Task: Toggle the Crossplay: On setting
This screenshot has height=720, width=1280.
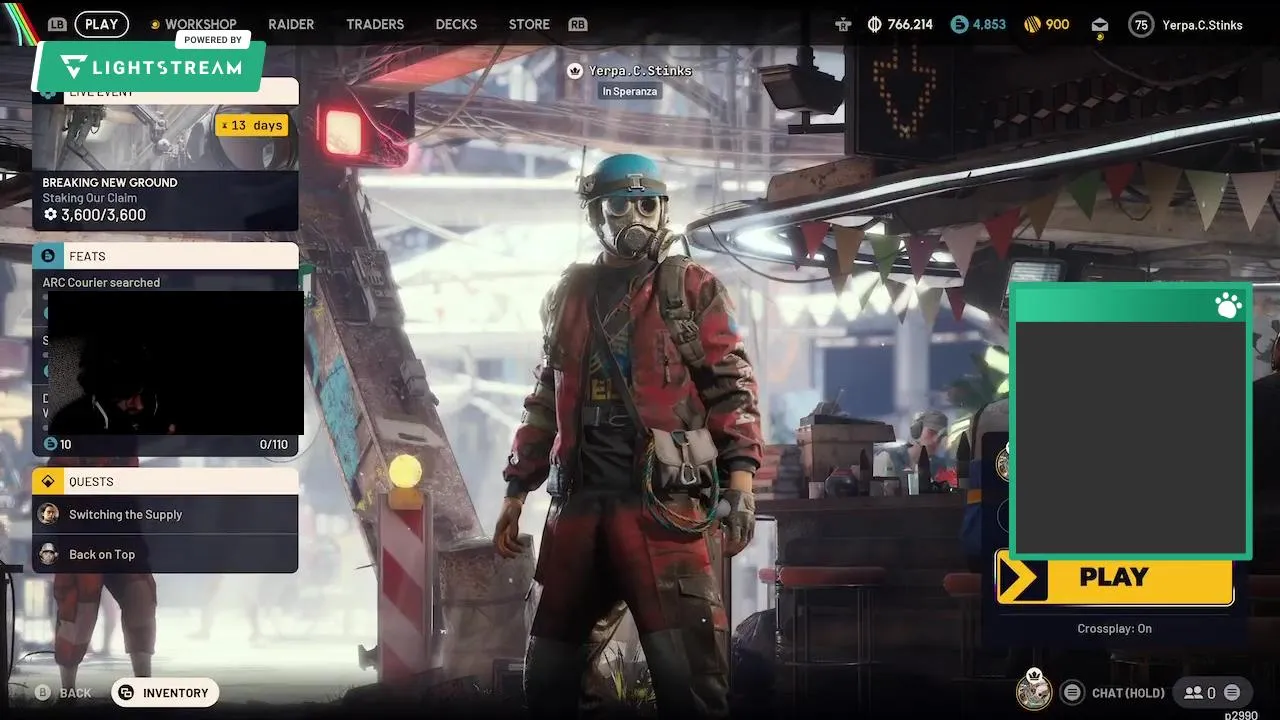Action: pos(1114,629)
